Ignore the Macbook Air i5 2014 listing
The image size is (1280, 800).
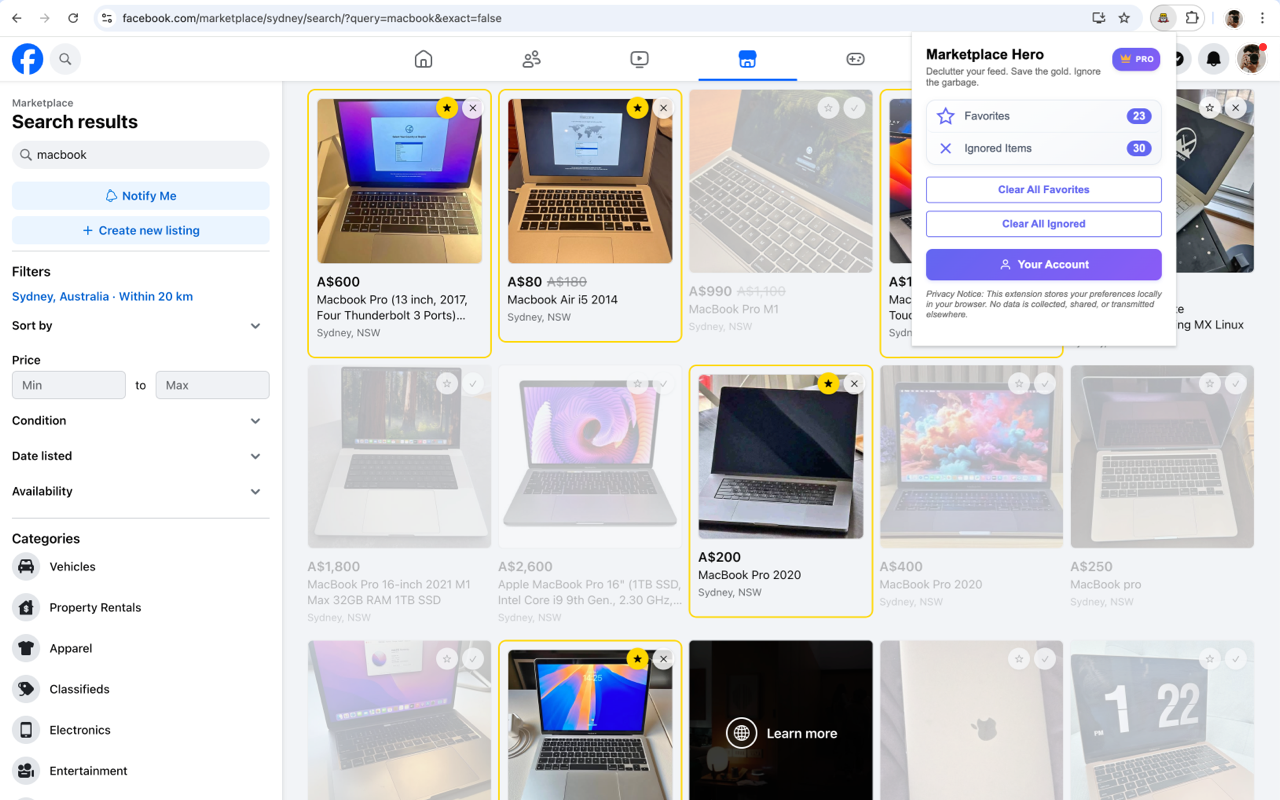[x=663, y=108]
